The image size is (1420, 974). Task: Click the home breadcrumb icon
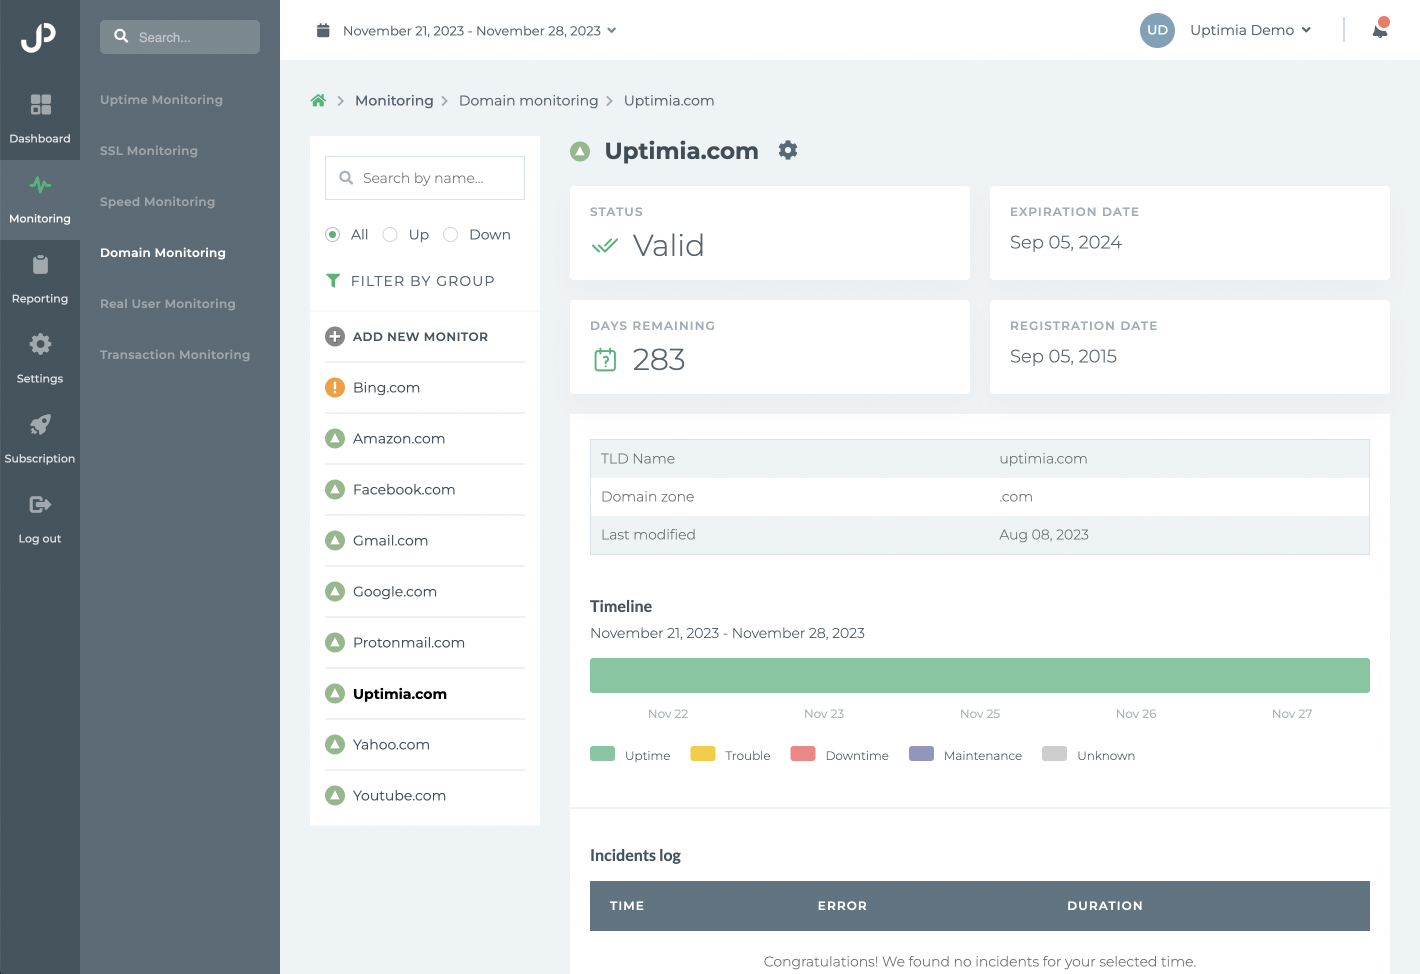pos(318,100)
